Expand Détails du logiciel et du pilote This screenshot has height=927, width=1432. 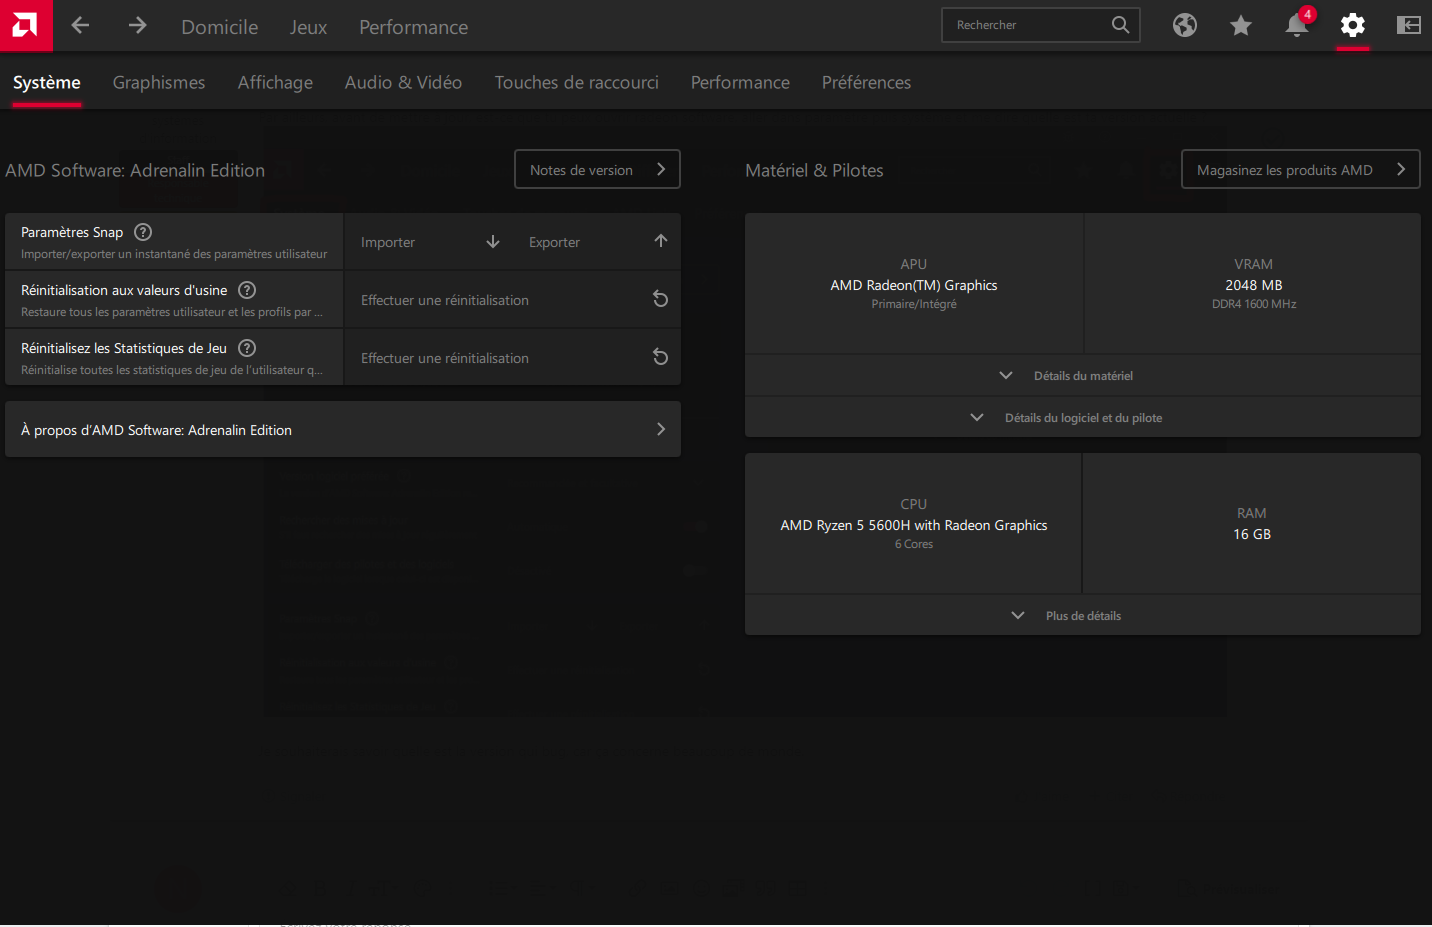(x=1083, y=418)
